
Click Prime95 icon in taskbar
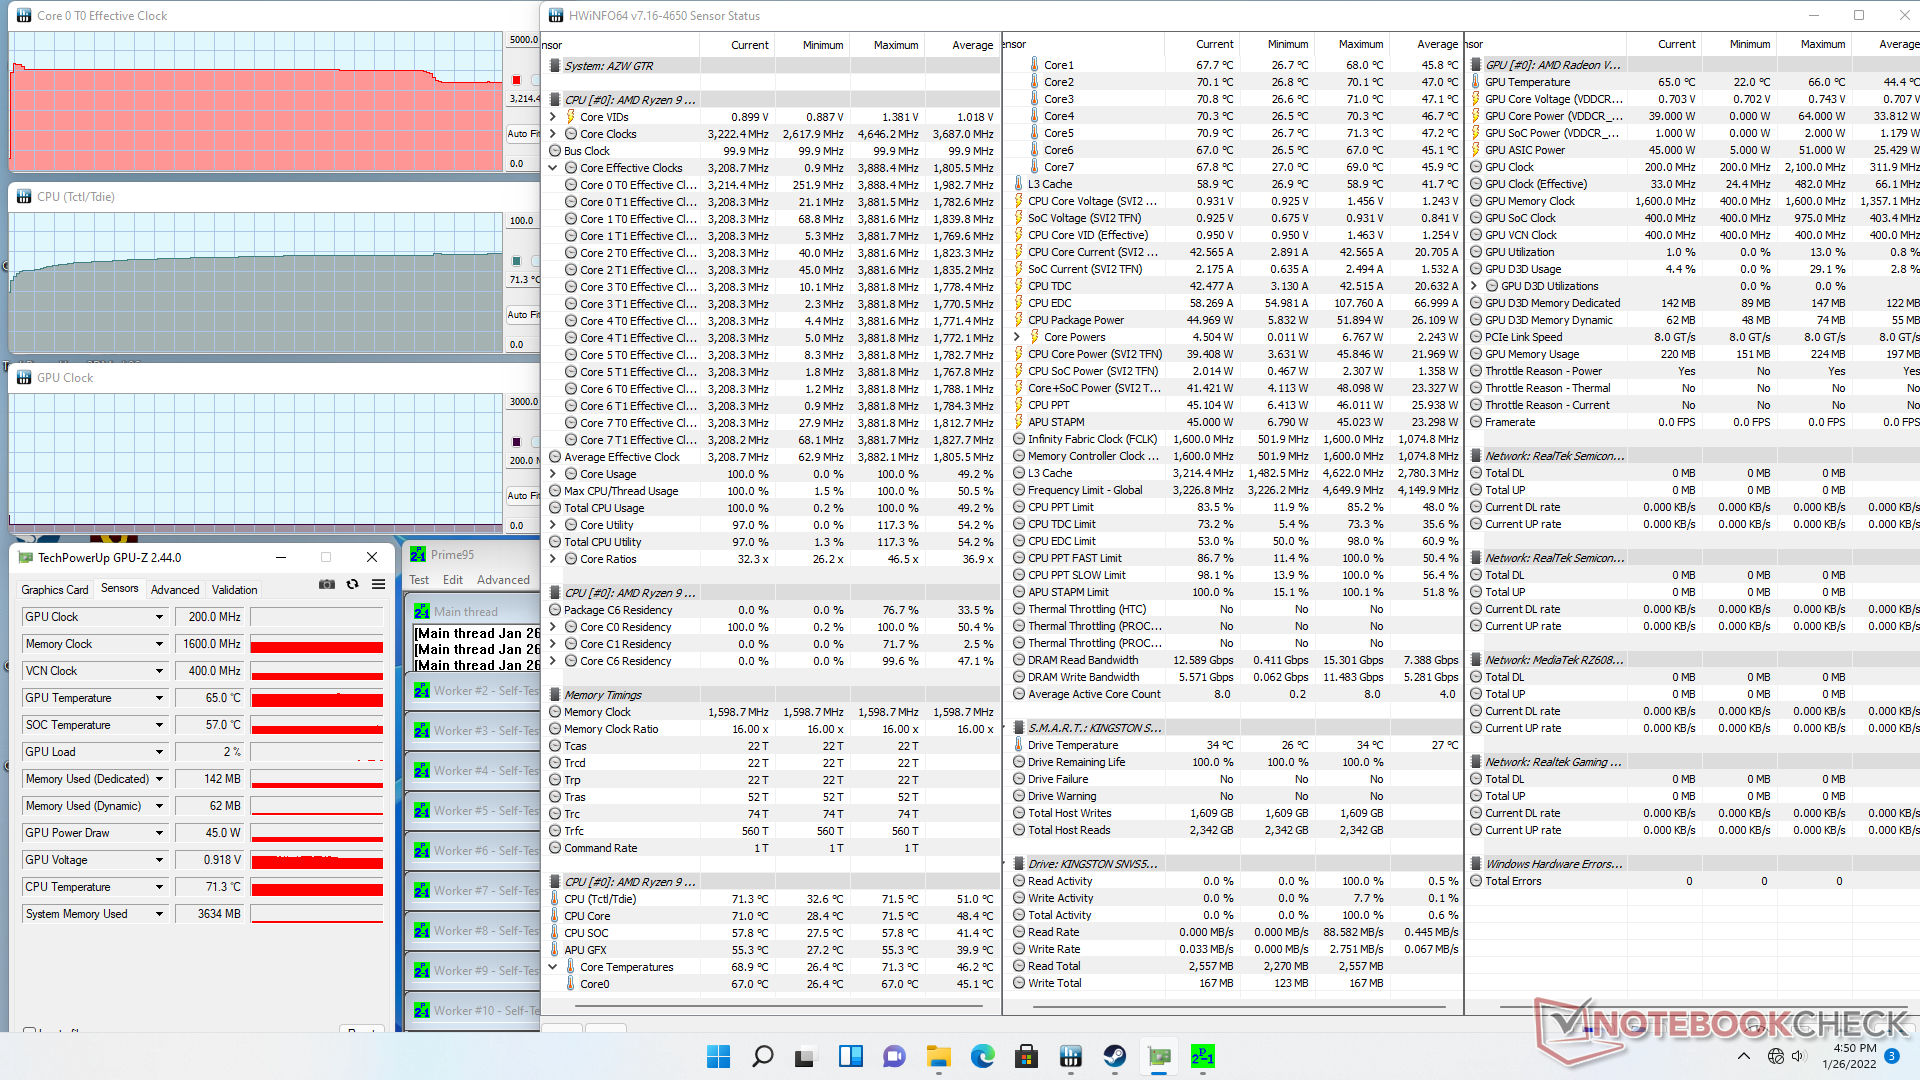pyautogui.click(x=1202, y=1056)
